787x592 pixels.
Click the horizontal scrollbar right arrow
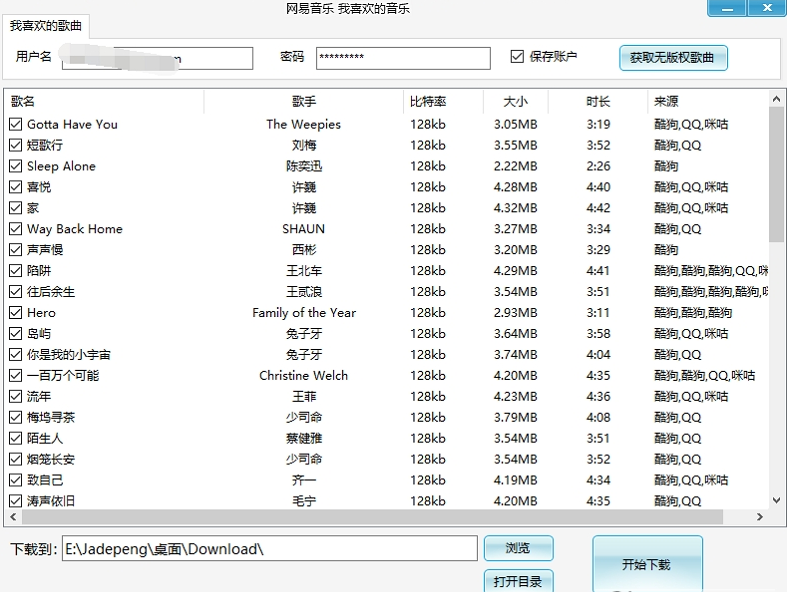pos(760,517)
